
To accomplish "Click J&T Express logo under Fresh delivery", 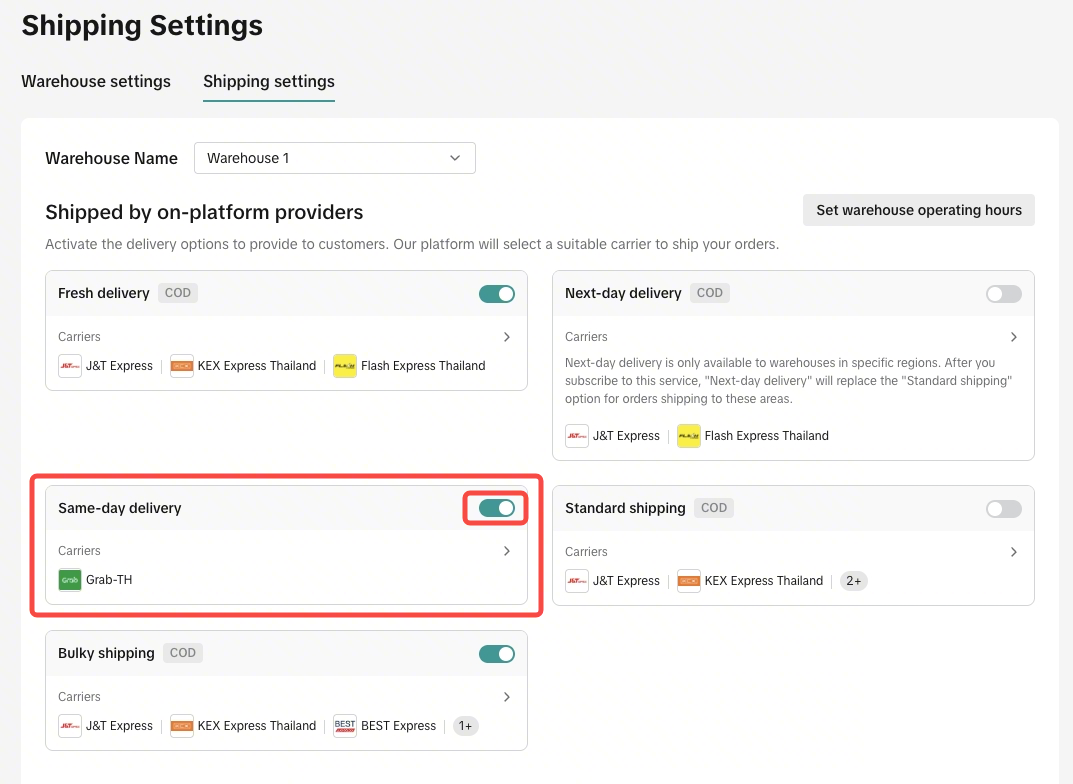I will coord(70,366).
